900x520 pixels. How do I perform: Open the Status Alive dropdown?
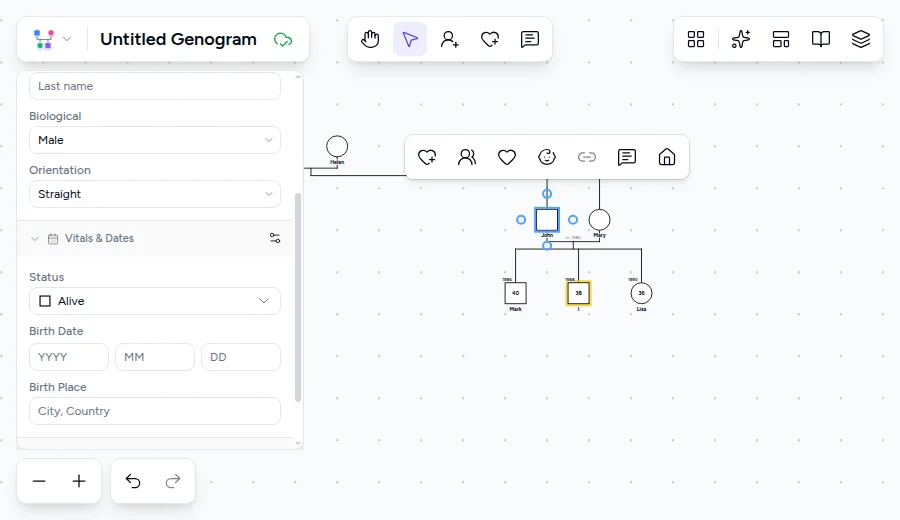click(155, 301)
